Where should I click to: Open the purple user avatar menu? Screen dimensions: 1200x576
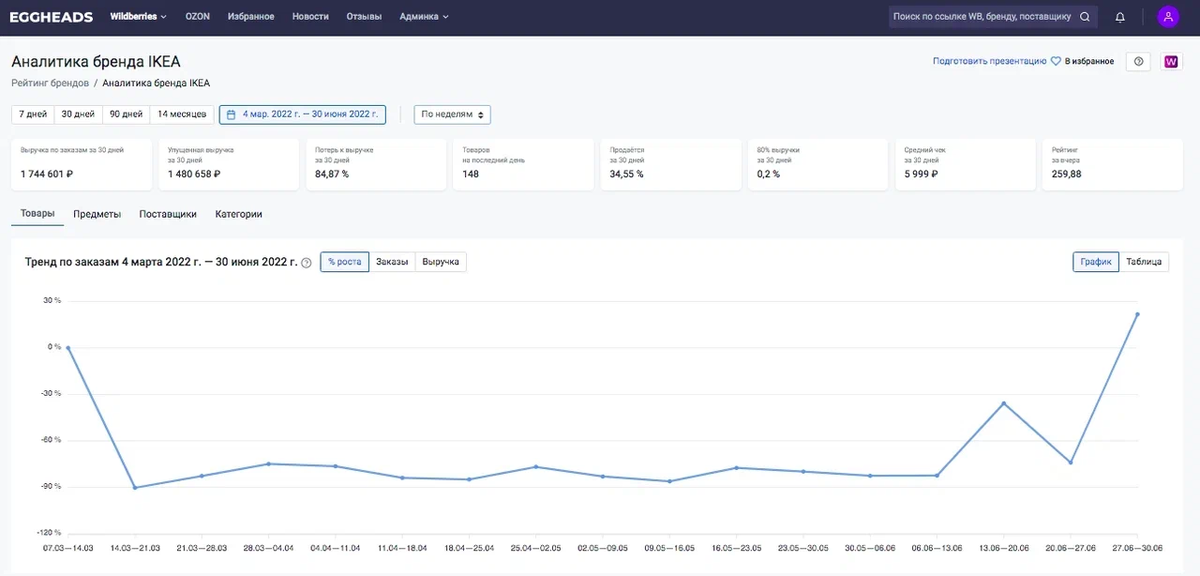pos(1168,16)
